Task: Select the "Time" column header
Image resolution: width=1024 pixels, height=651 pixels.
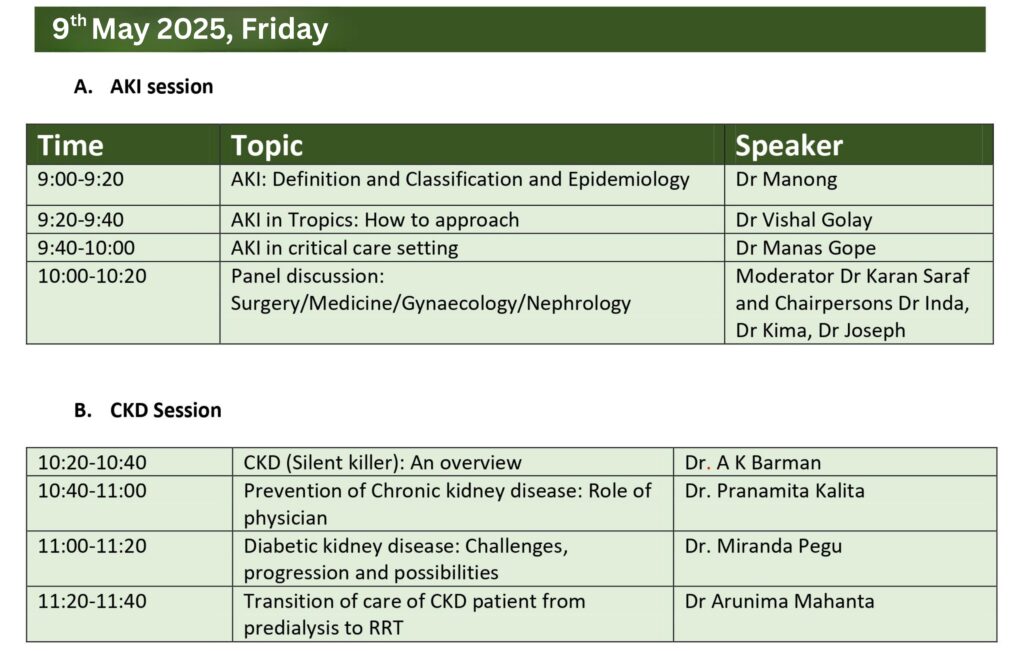Action: 71,146
